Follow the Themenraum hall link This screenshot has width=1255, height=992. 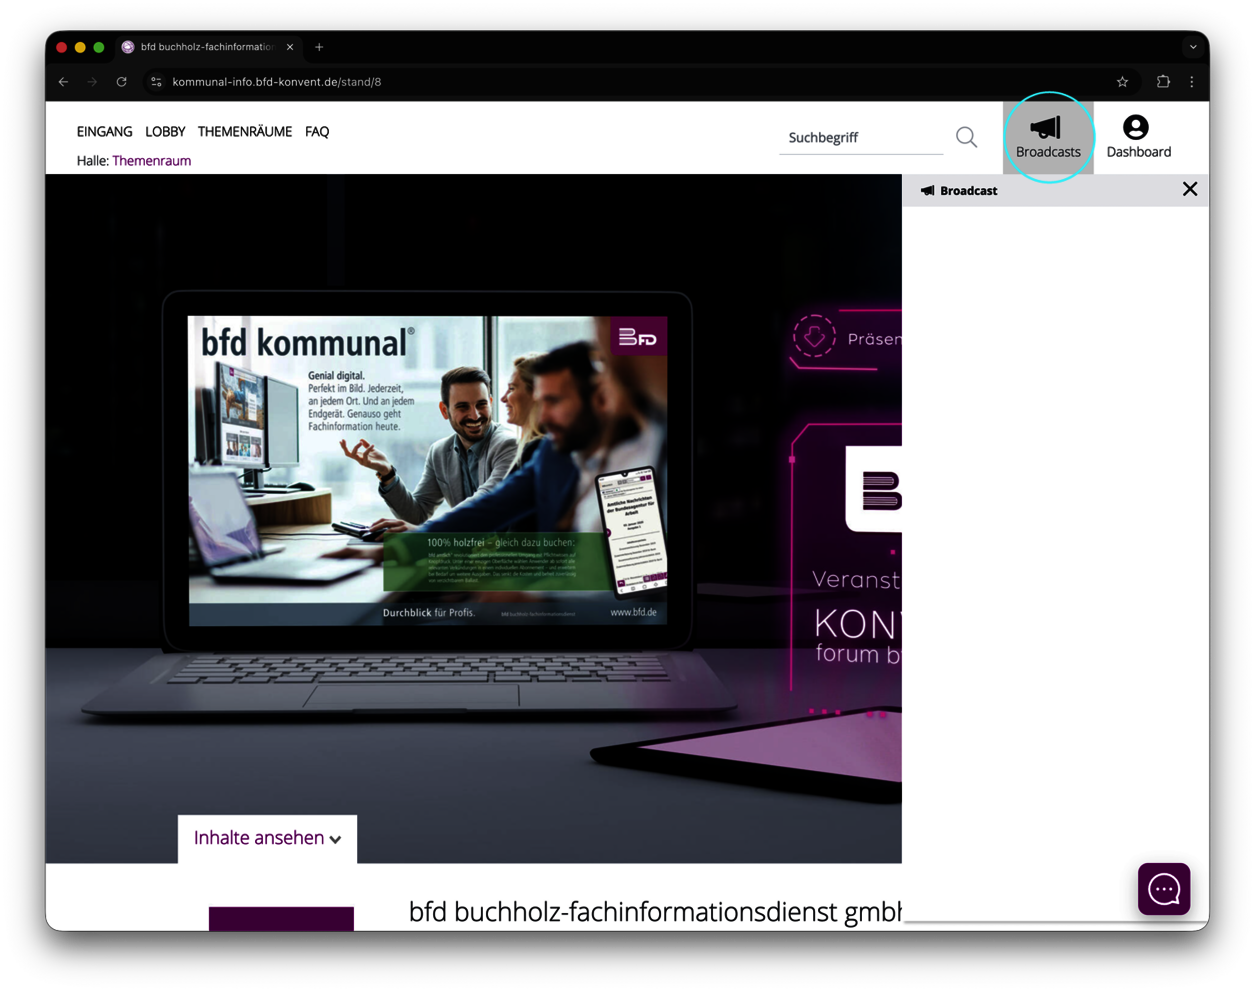[152, 161]
